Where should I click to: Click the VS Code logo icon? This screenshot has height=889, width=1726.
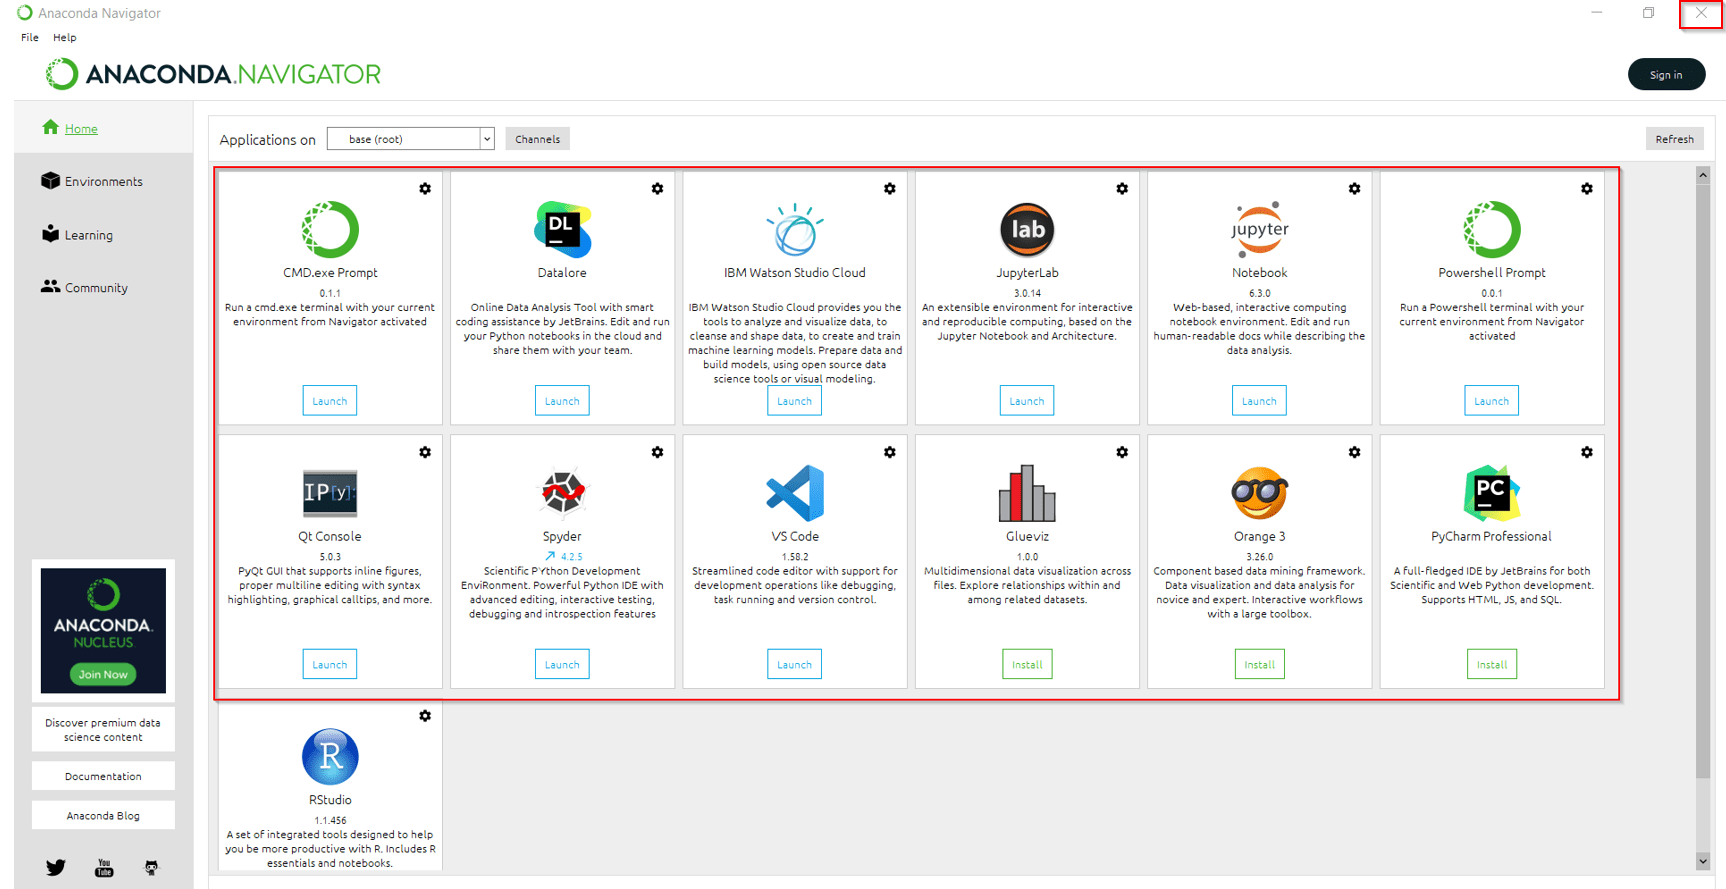pyautogui.click(x=794, y=493)
